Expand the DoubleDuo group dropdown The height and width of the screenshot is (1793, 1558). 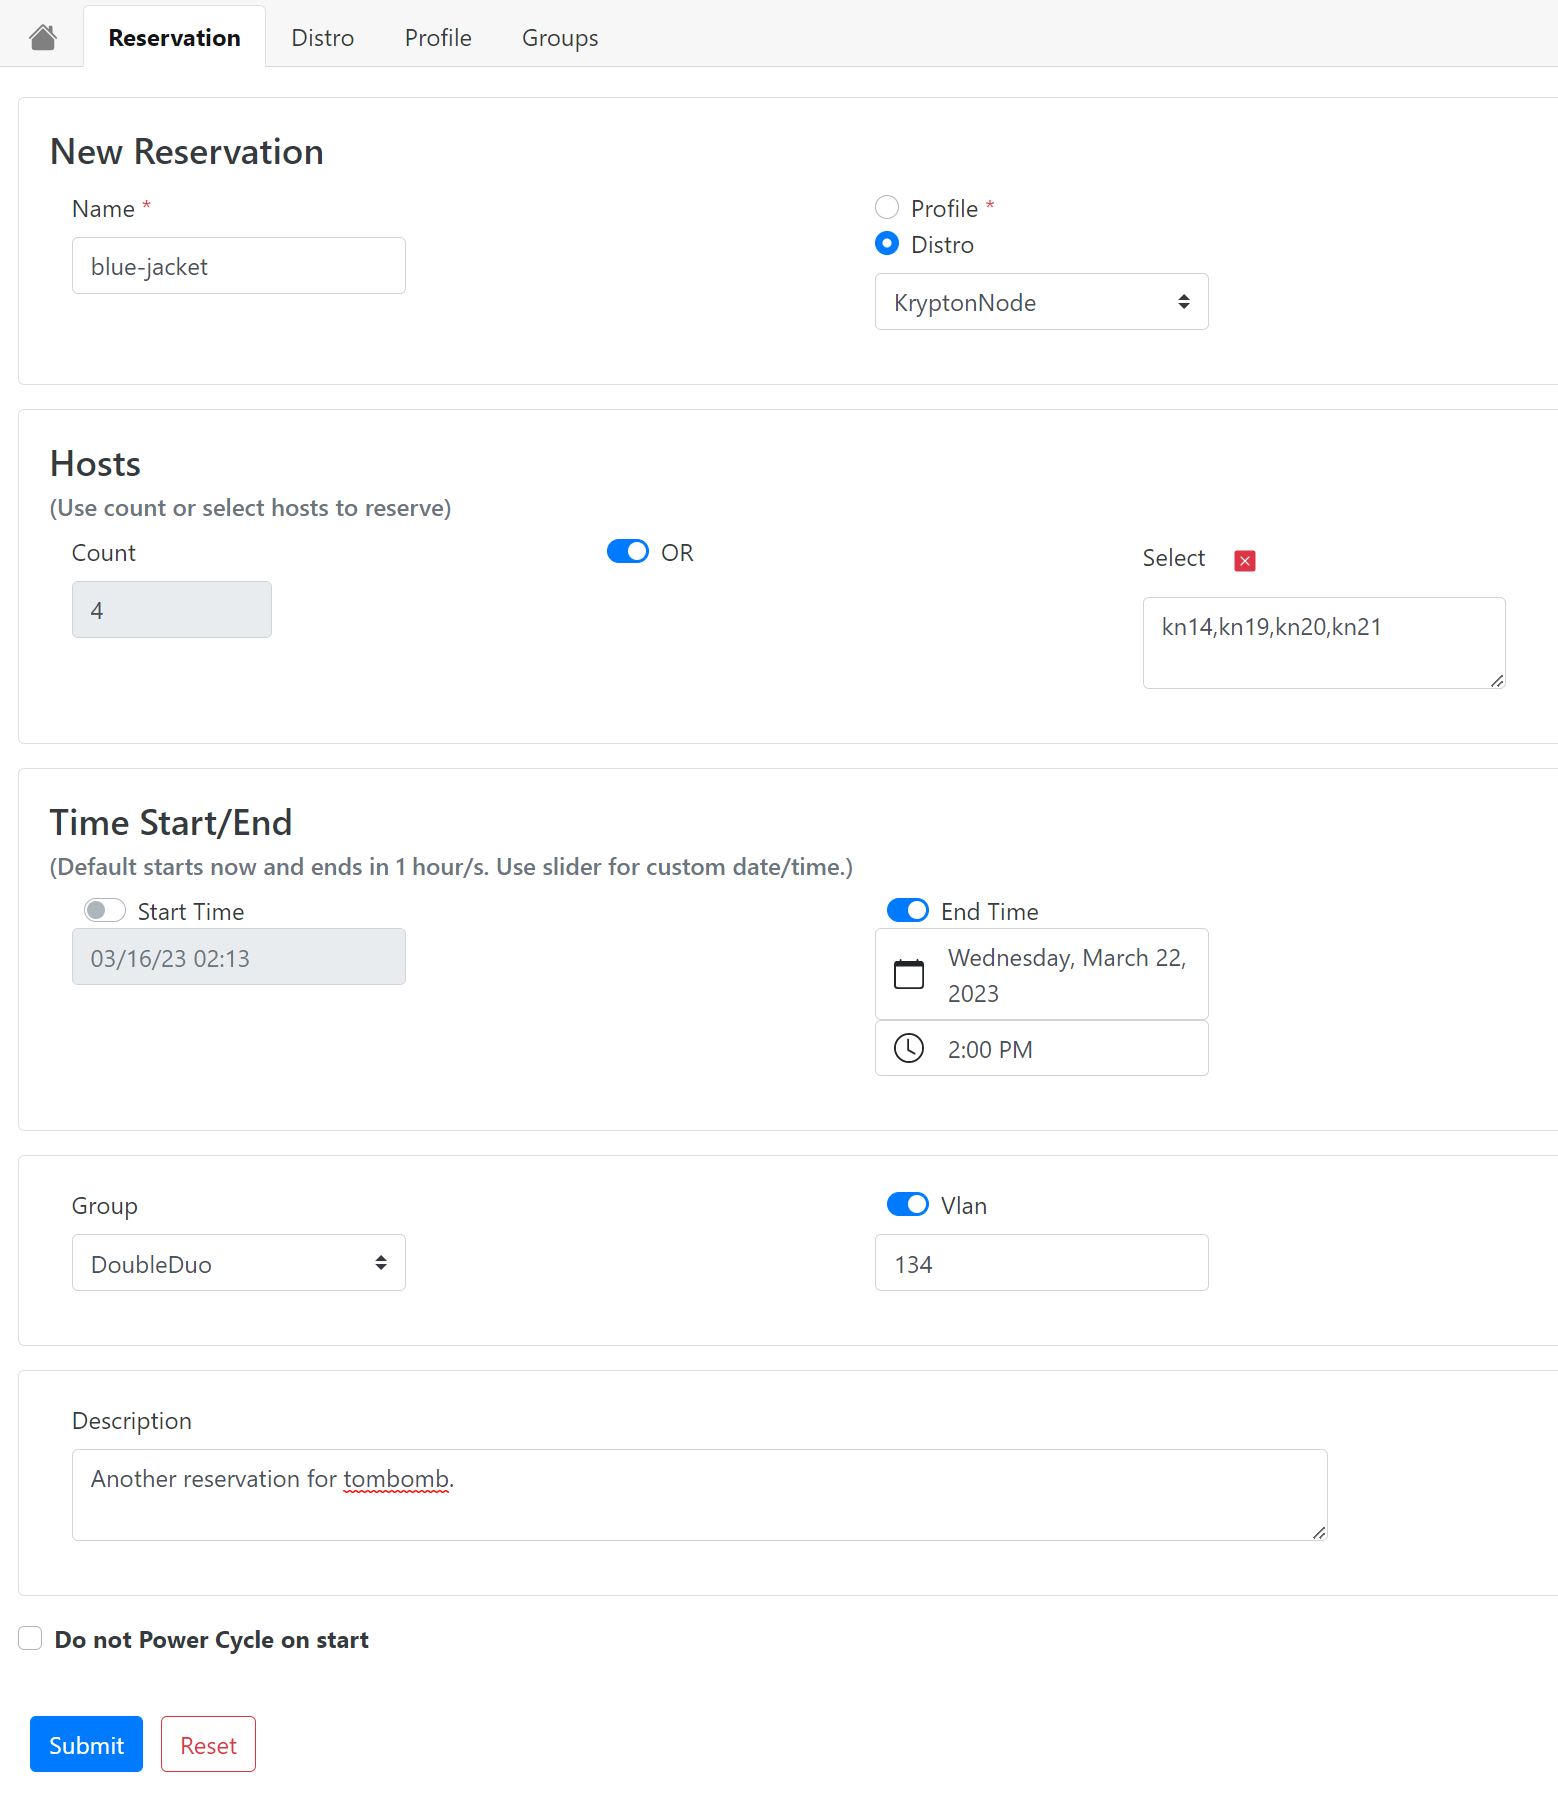[x=238, y=1263]
